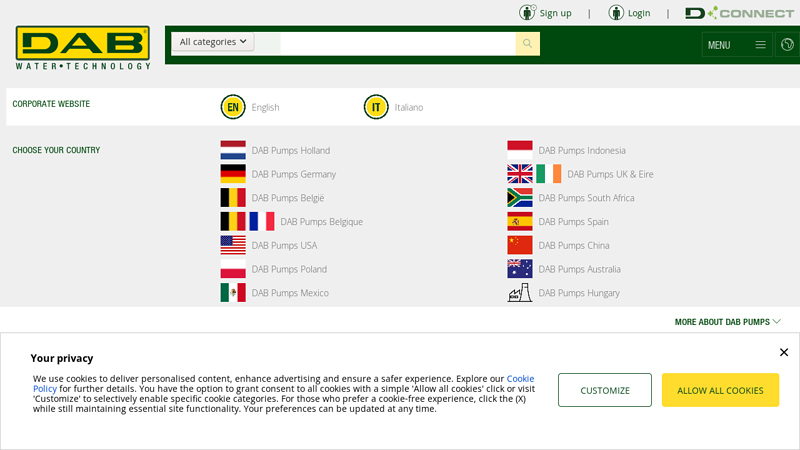
Task: Click the Mexico flag icon
Action: tap(233, 293)
